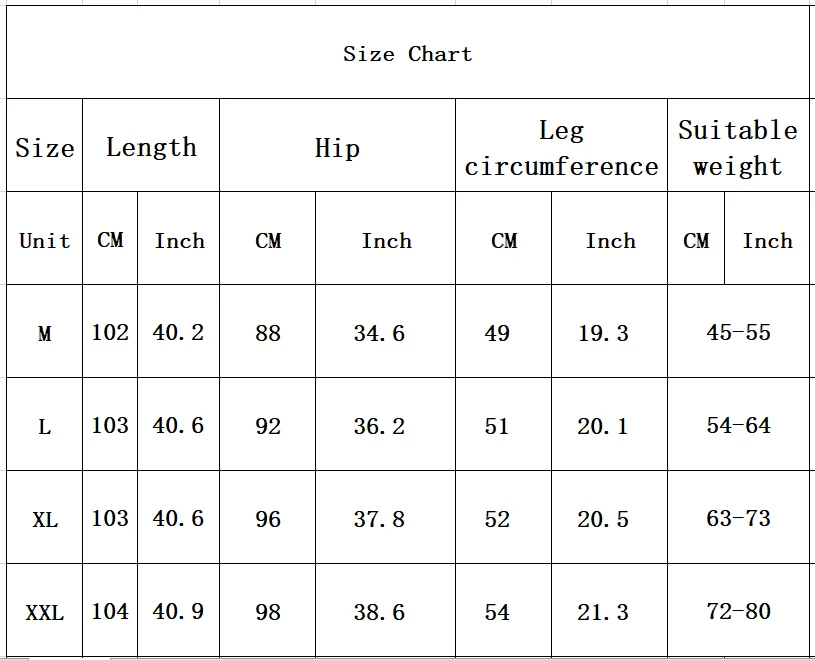
Task: Select the XL row label cell
Action: coord(45,517)
